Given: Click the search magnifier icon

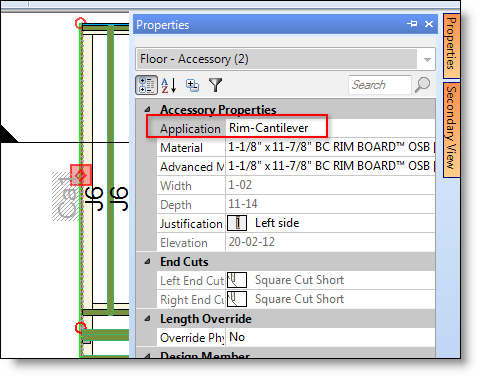Looking at the screenshot, I should [422, 85].
